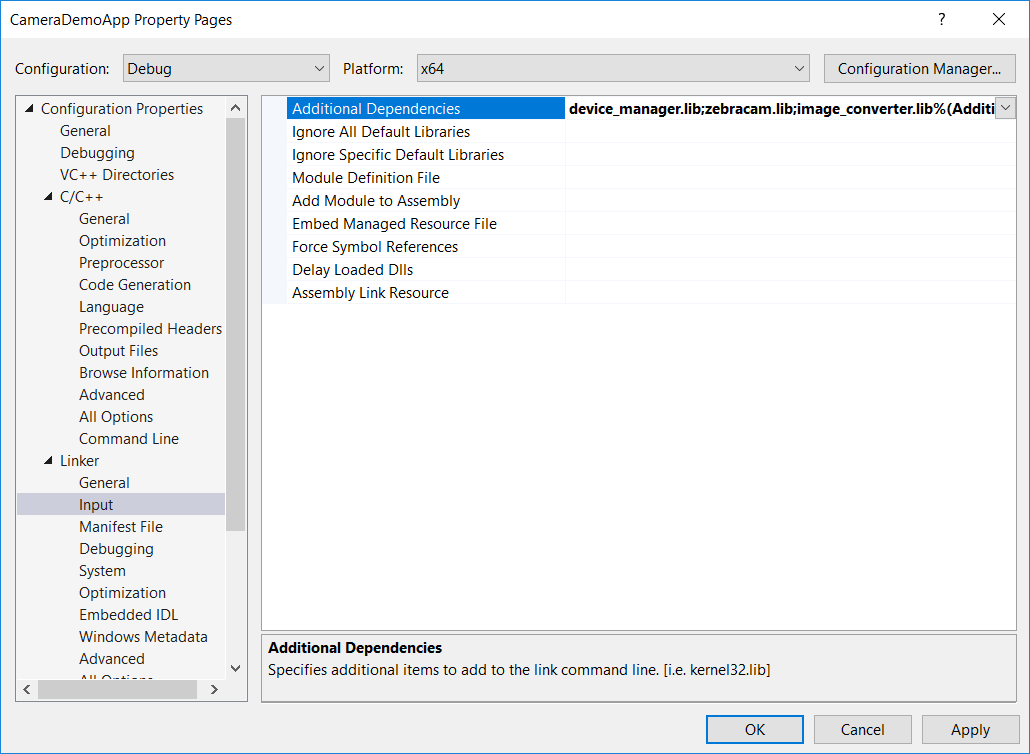Screen dimensions: 1030x754
Task: Apply the current property changes
Action: [x=969, y=729]
